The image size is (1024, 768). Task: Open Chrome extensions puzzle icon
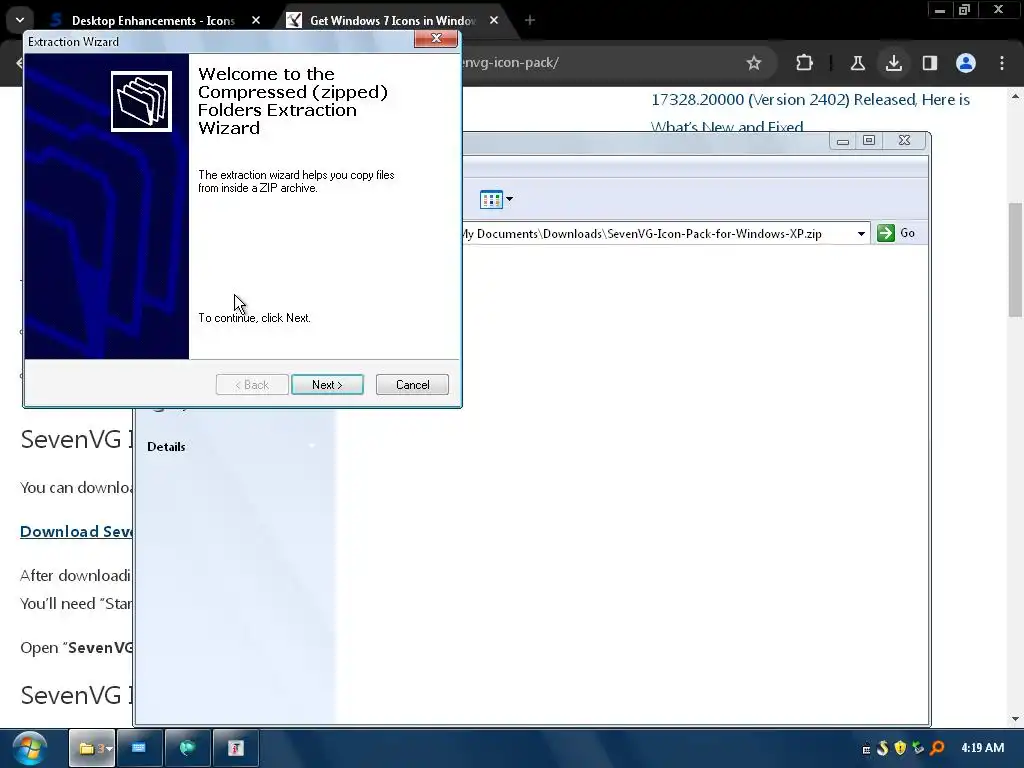[804, 63]
